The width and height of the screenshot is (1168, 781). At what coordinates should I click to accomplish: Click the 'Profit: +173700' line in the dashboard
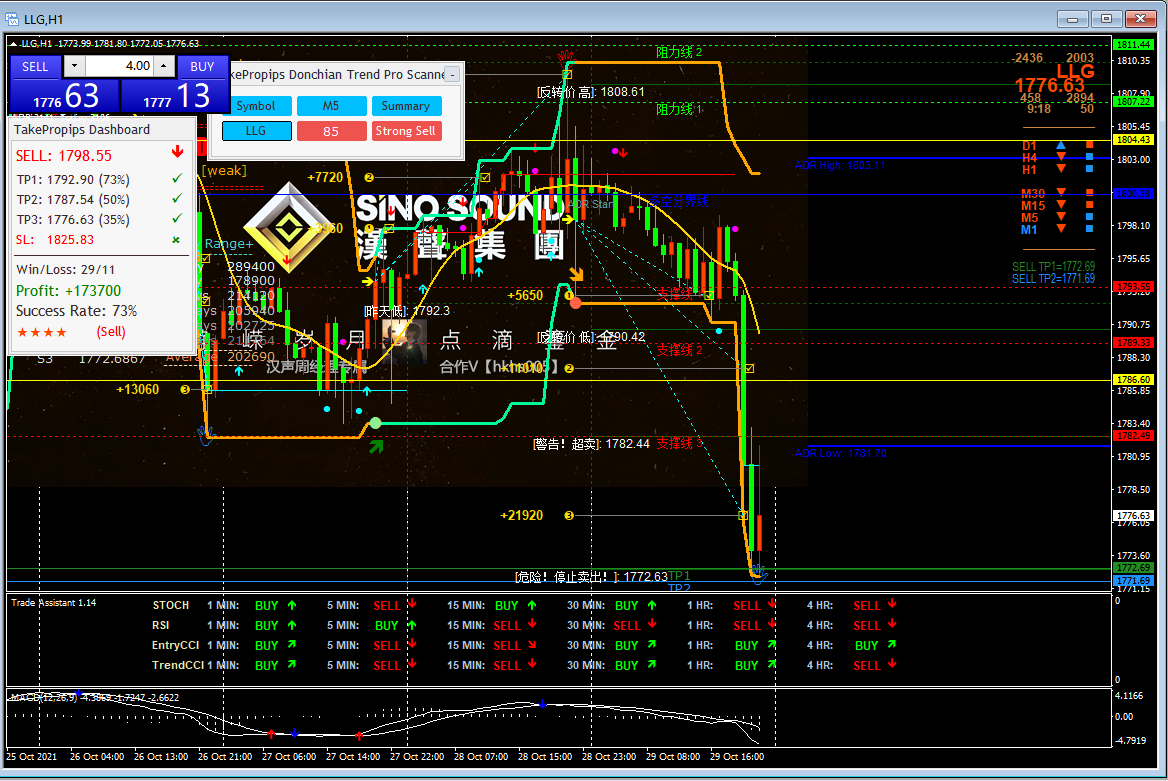click(x=69, y=291)
